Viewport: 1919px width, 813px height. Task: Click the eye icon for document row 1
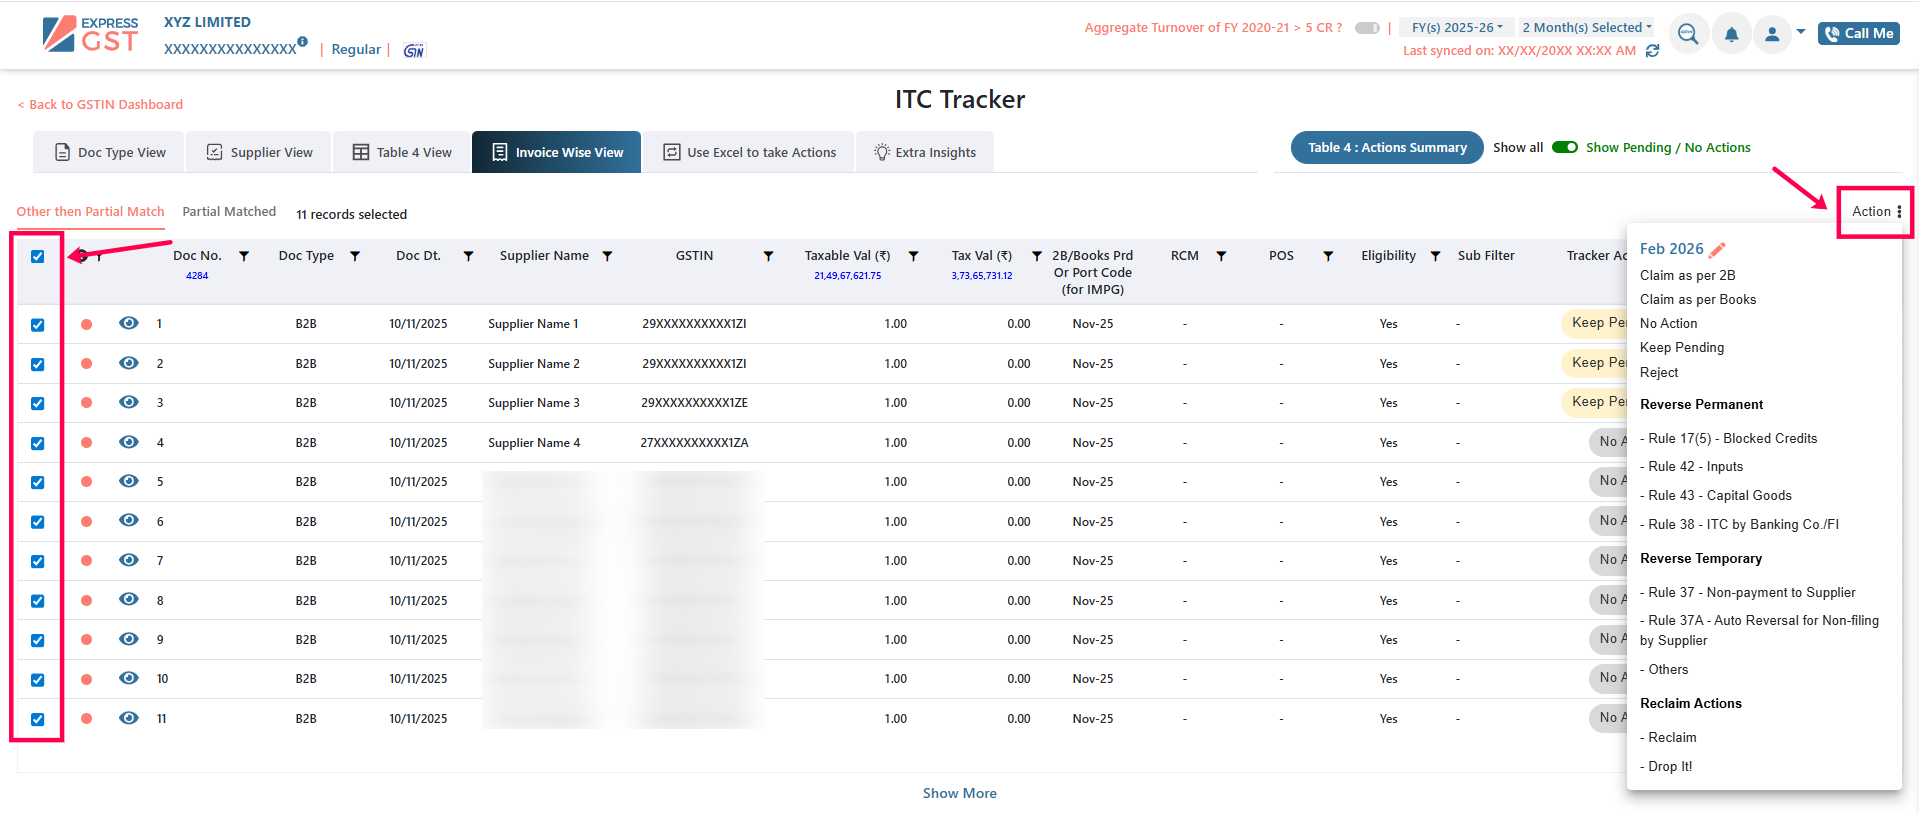pos(129,323)
